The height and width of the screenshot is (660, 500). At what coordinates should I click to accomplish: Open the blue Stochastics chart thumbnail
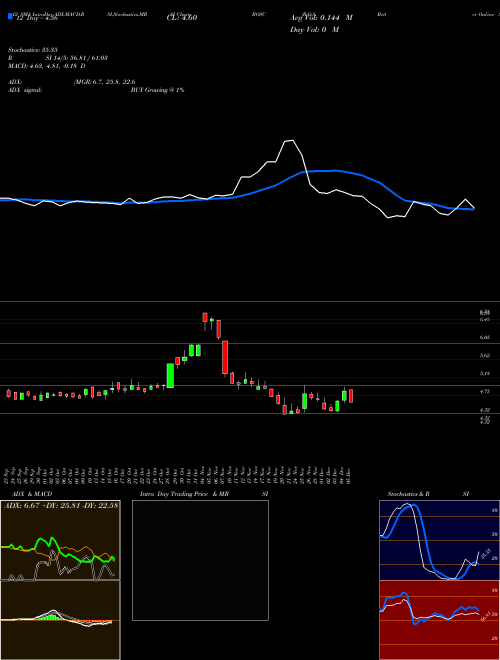(439, 540)
